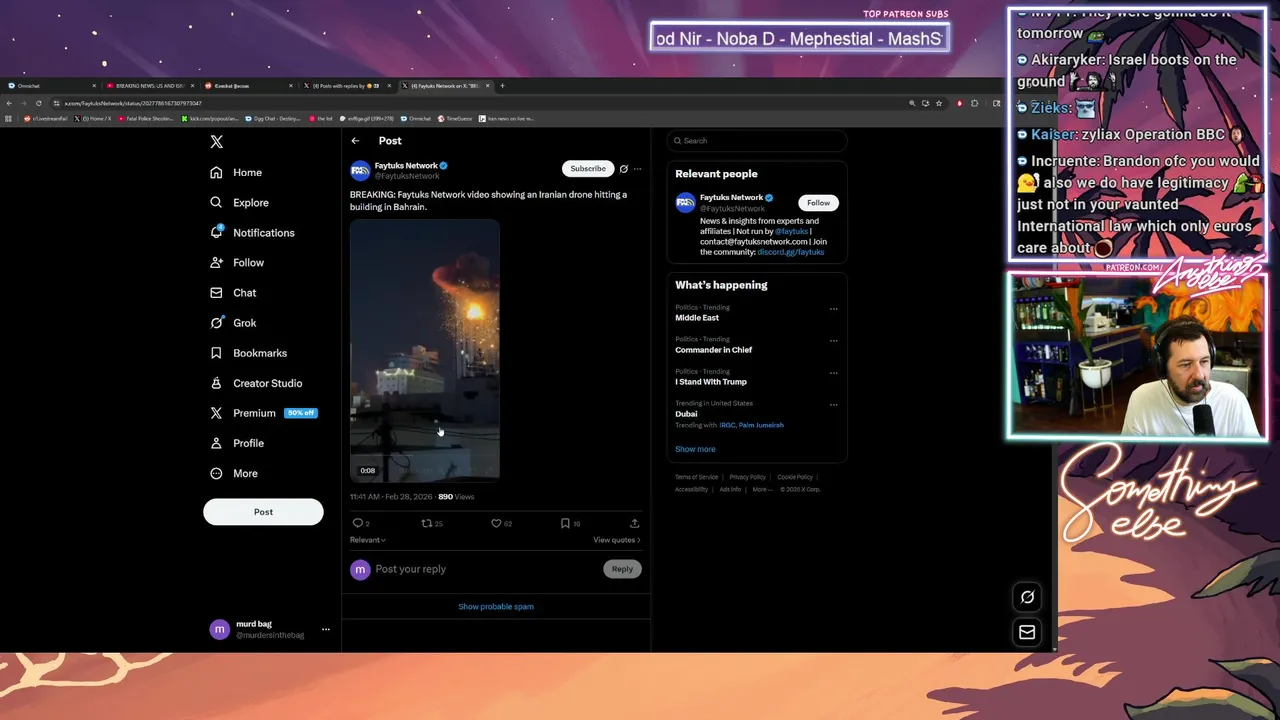Viewport: 1280px width, 720px height.
Task: Open the Dubai trending topic
Action: [x=686, y=414]
